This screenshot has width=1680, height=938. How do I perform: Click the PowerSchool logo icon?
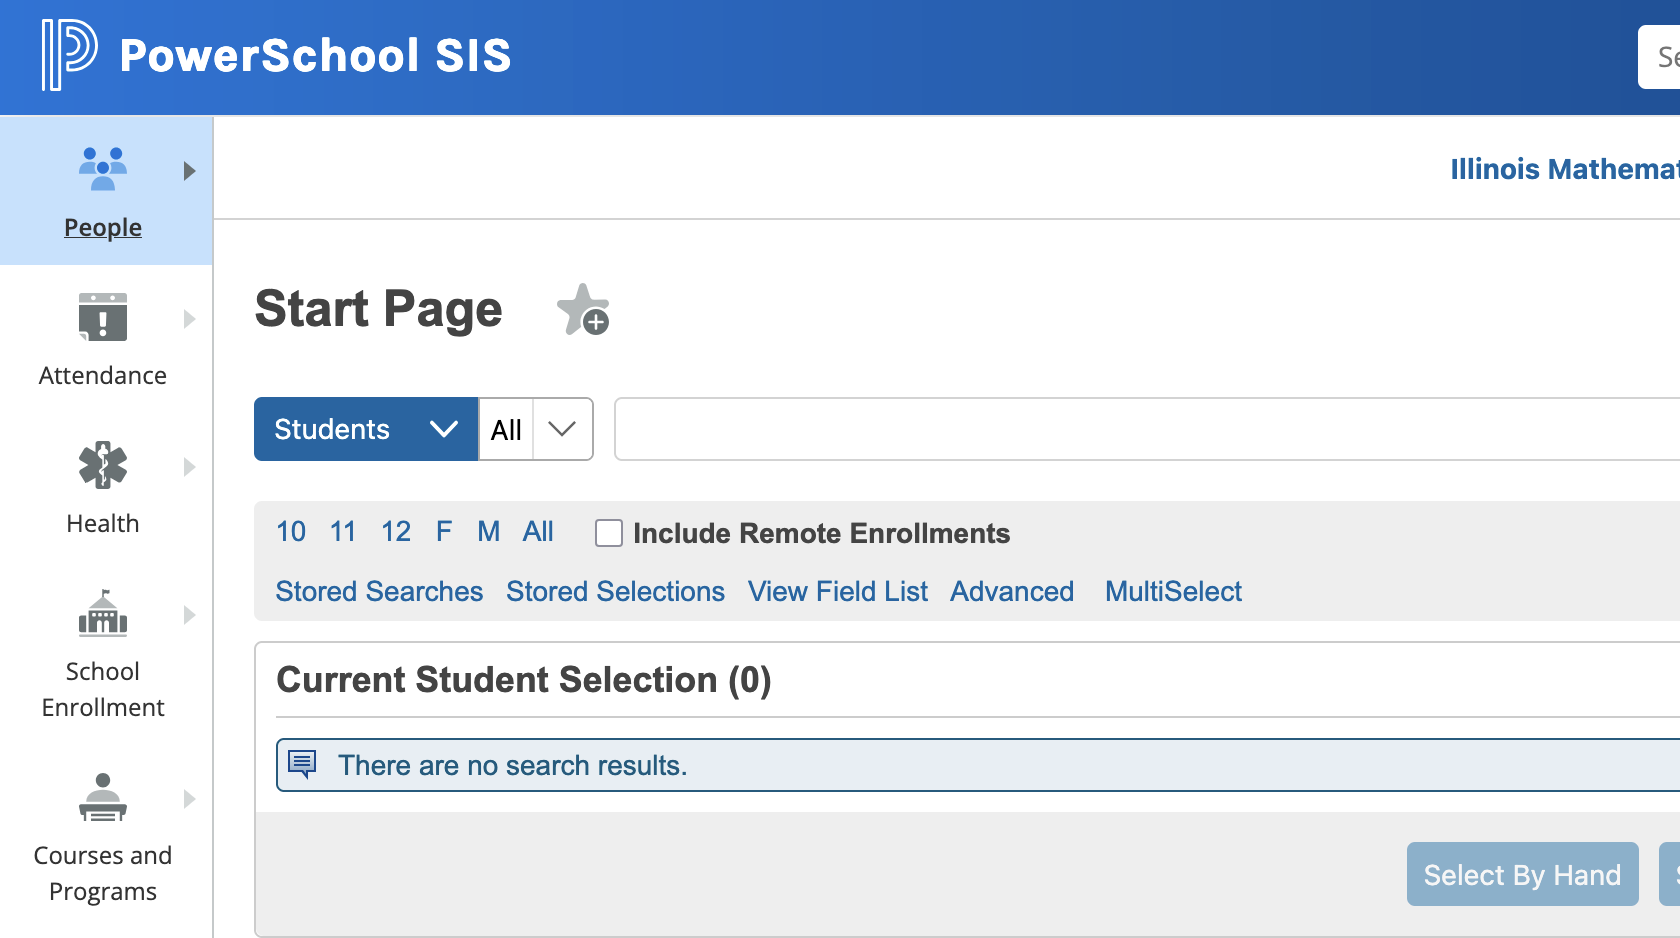68,55
